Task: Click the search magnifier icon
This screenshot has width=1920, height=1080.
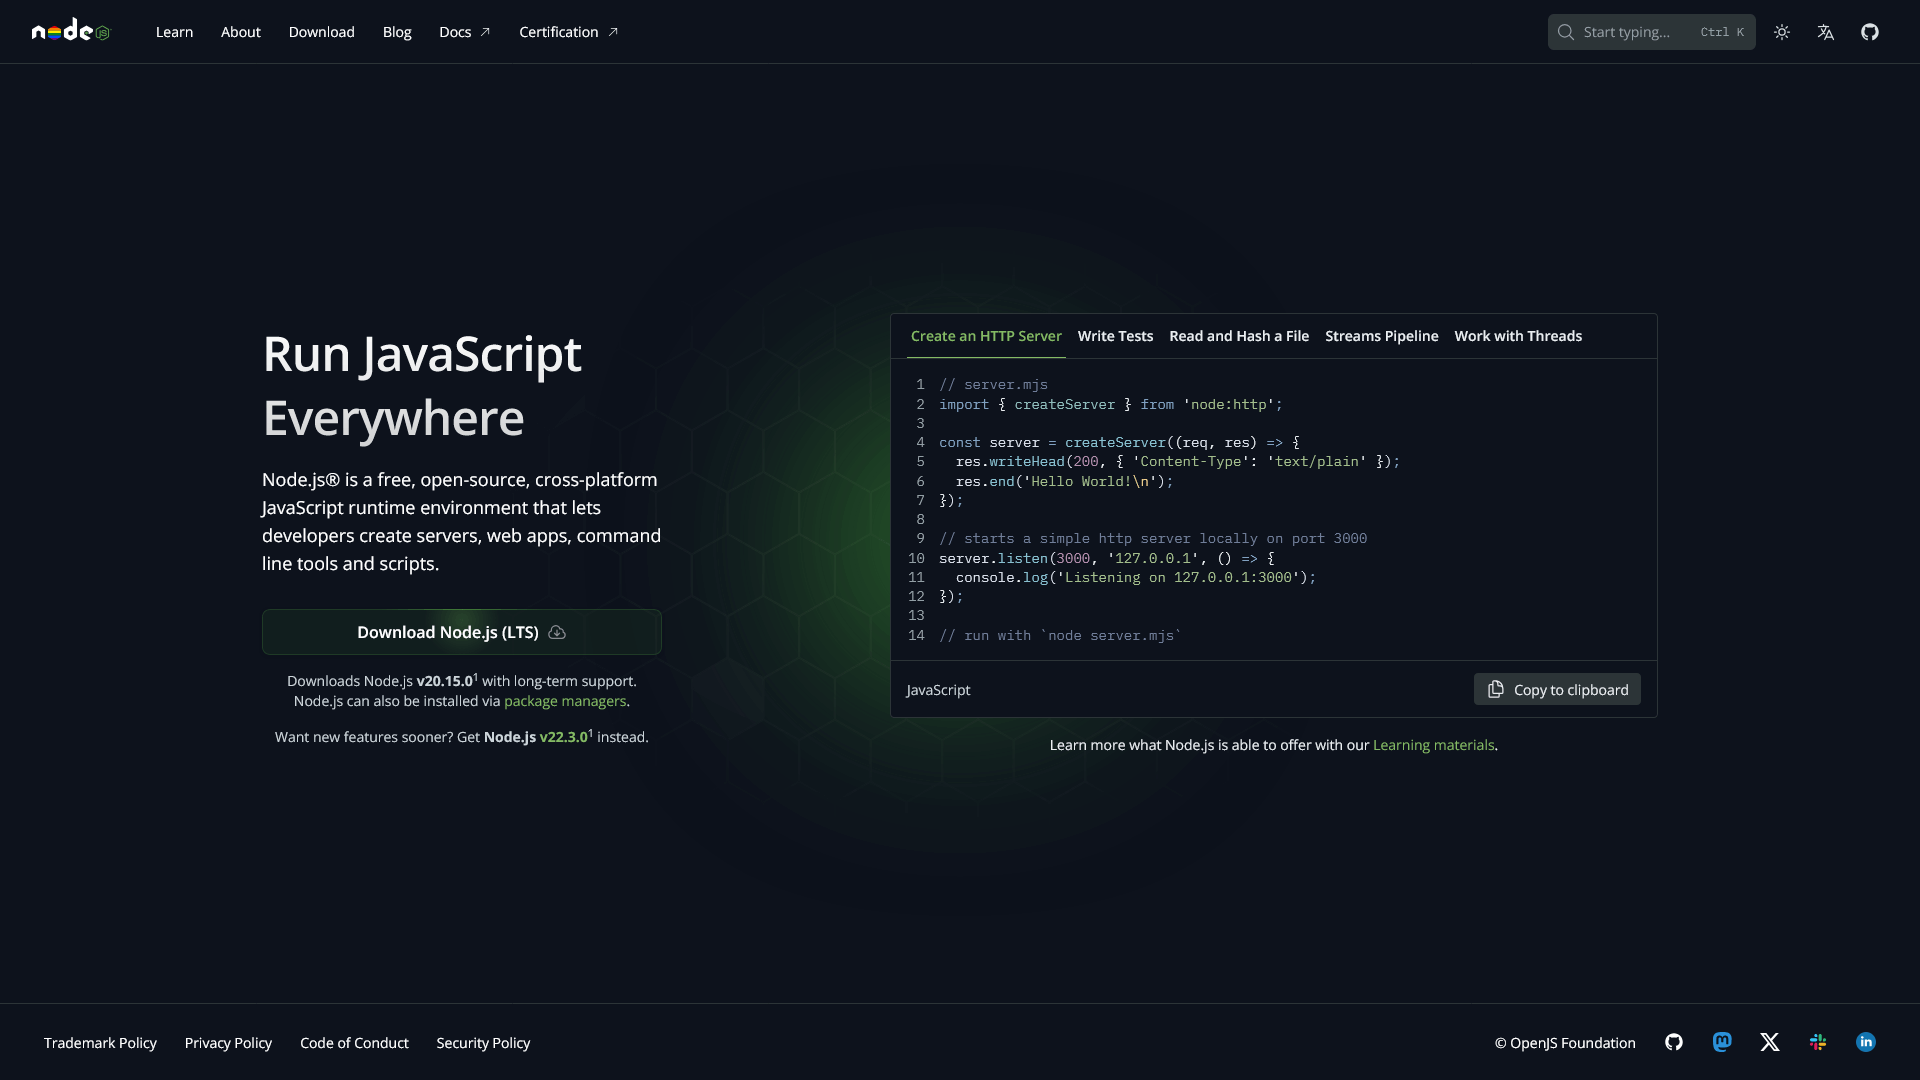Action: pyautogui.click(x=1566, y=32)
